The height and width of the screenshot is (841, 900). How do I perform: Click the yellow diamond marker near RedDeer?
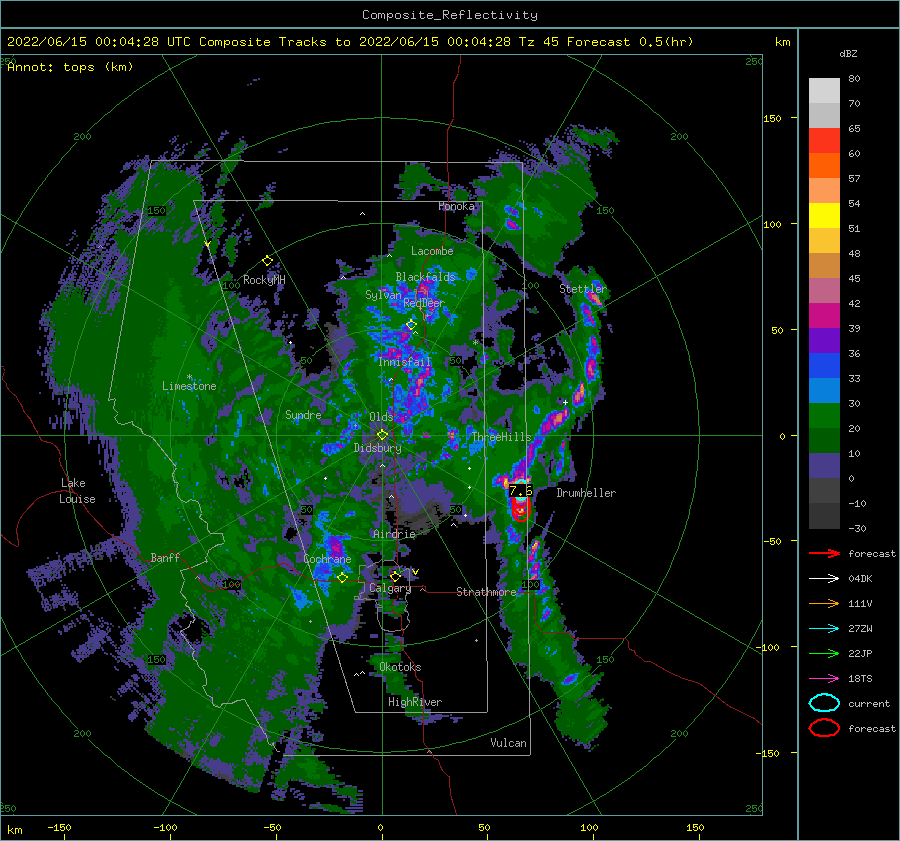[x=411, y=324]
